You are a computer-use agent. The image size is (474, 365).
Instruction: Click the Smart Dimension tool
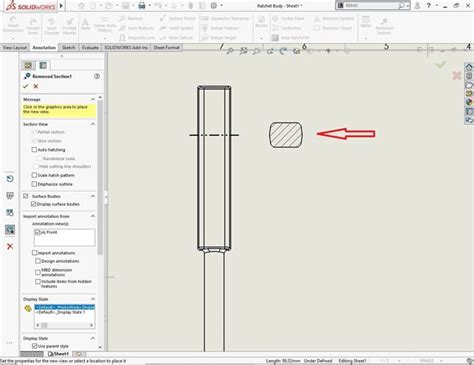pyautogui.click(x=13, y=25)
